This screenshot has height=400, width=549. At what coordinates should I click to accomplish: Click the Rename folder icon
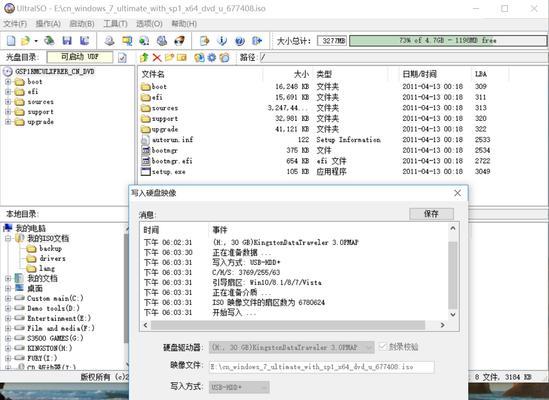point(182,57)
